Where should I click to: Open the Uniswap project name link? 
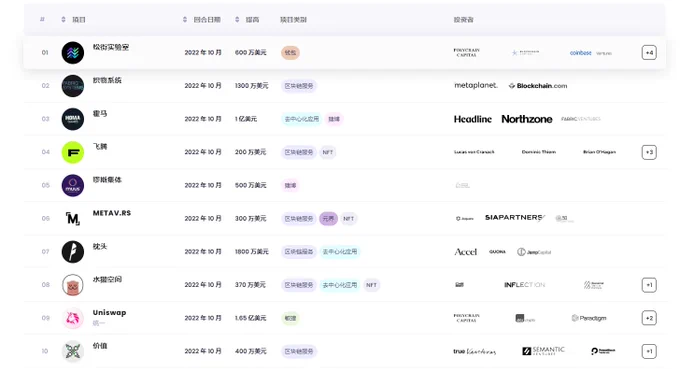pyautogui.click(x=109, y=312)
